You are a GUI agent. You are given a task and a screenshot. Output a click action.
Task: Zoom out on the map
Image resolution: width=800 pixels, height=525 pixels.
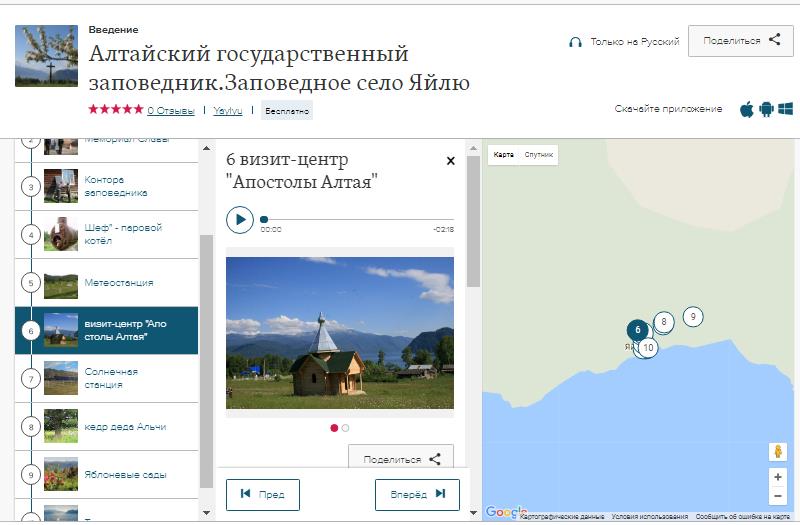(778, 496)
